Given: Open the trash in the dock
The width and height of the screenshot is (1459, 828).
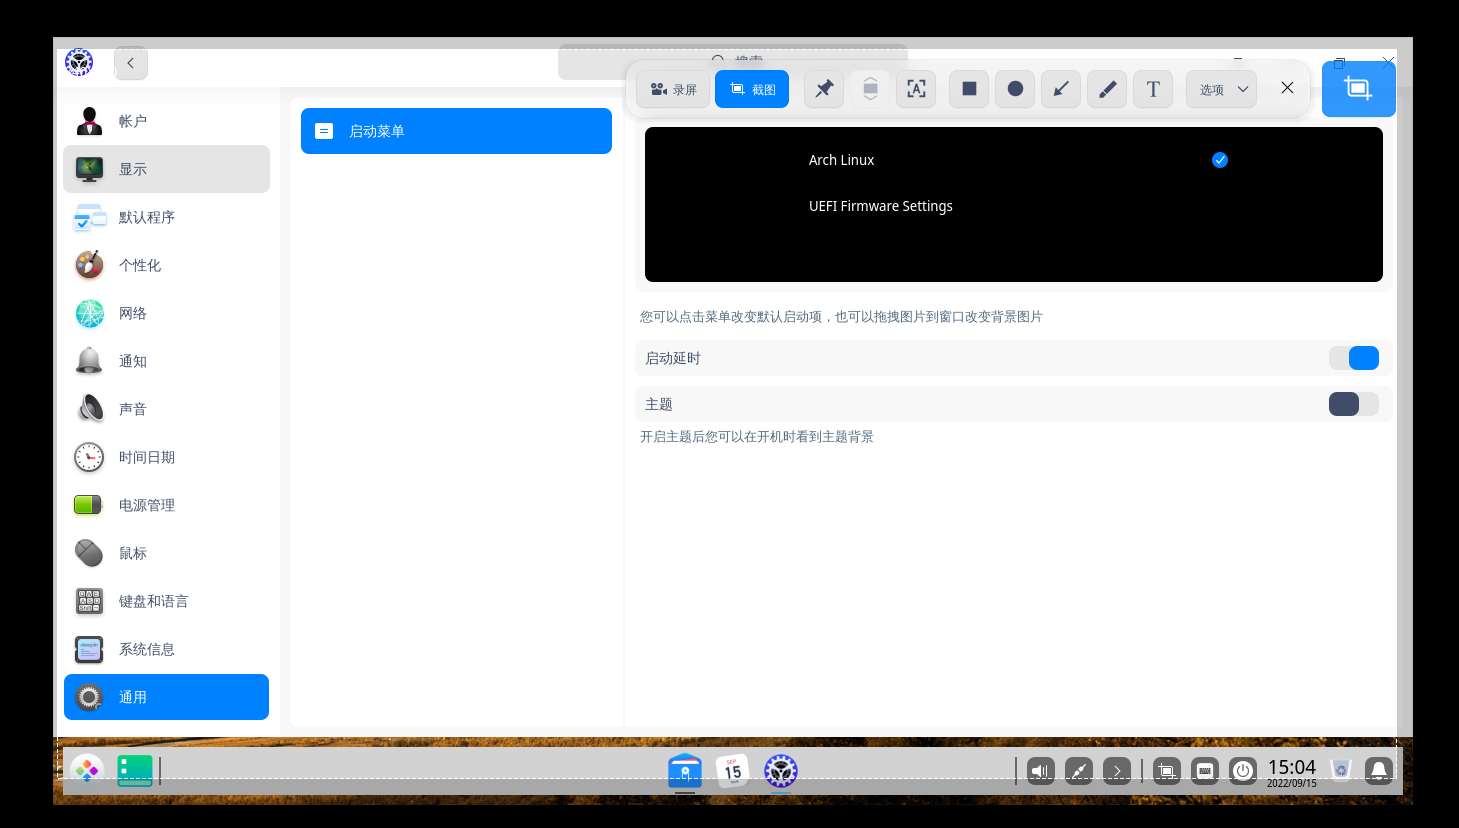Looking at the screenshot, I should 1341,770.
